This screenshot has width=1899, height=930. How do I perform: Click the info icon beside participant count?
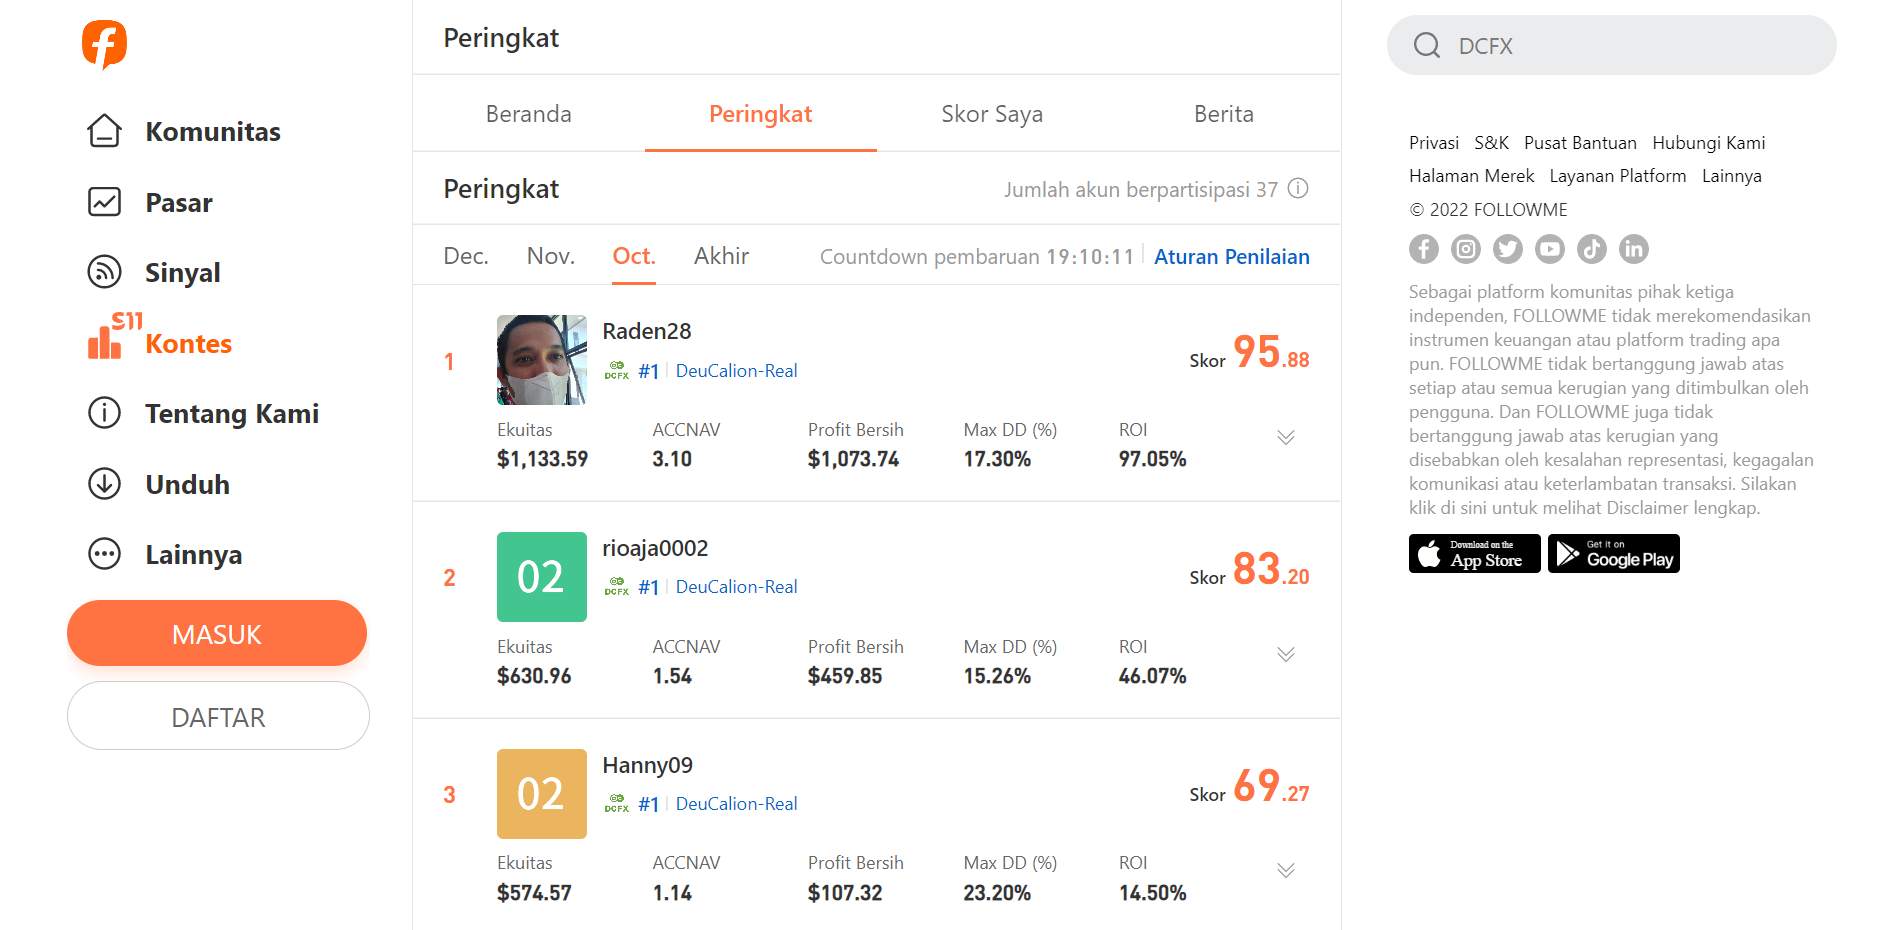coord(1298,188)
